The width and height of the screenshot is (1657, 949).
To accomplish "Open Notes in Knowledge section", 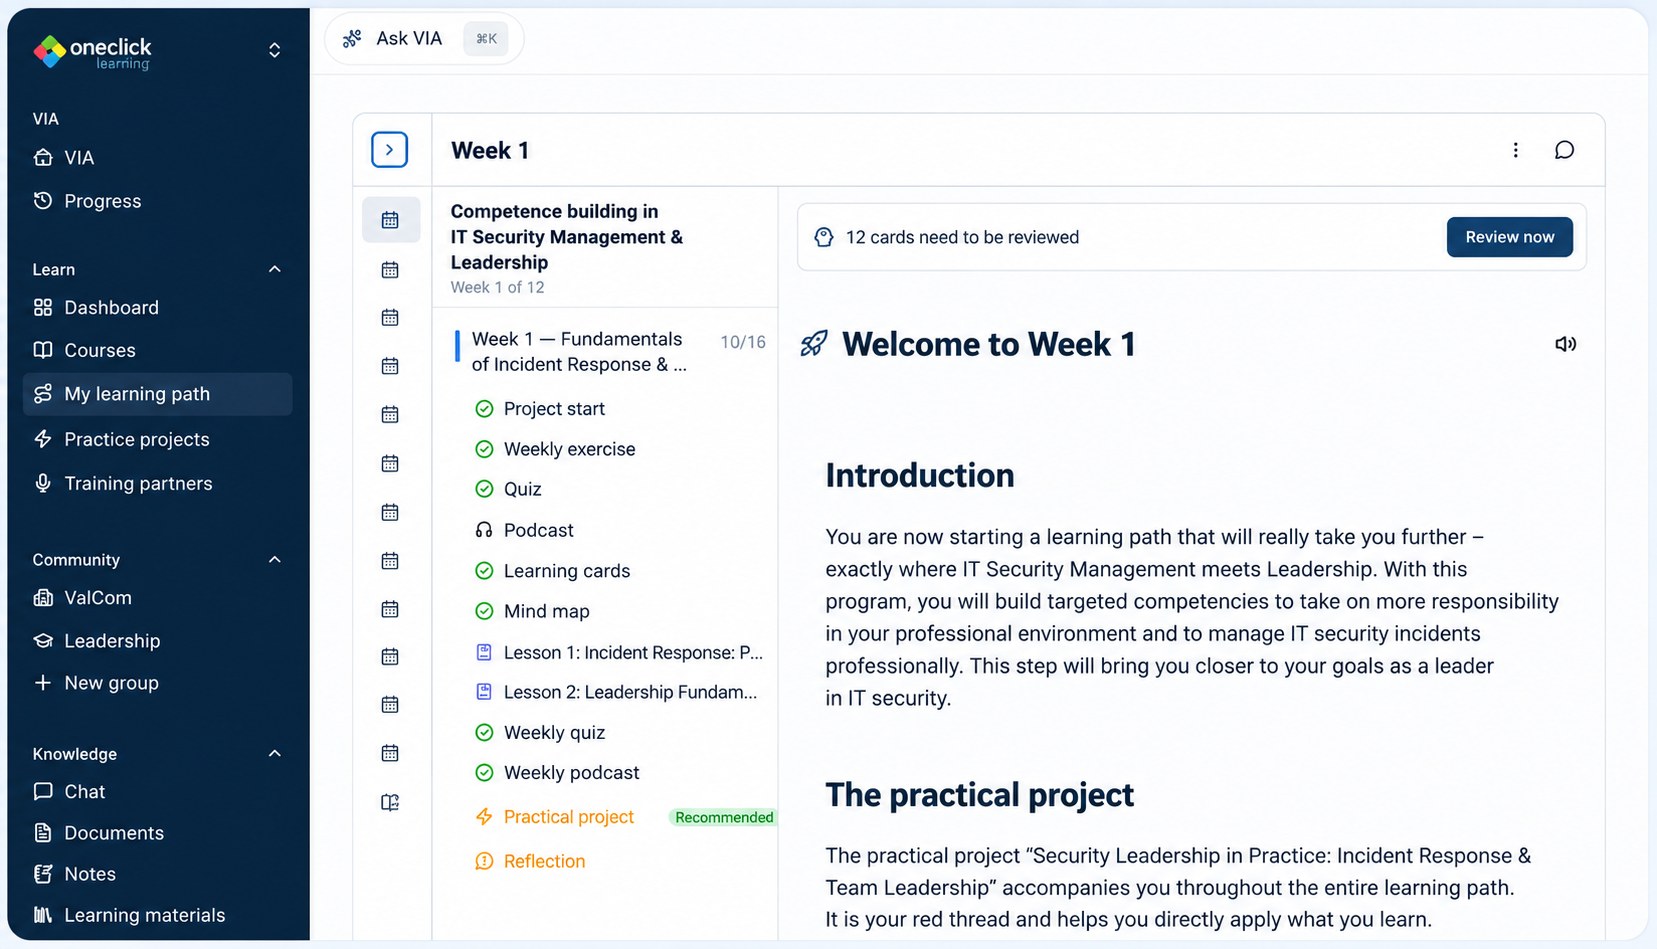I will [157, 874].
